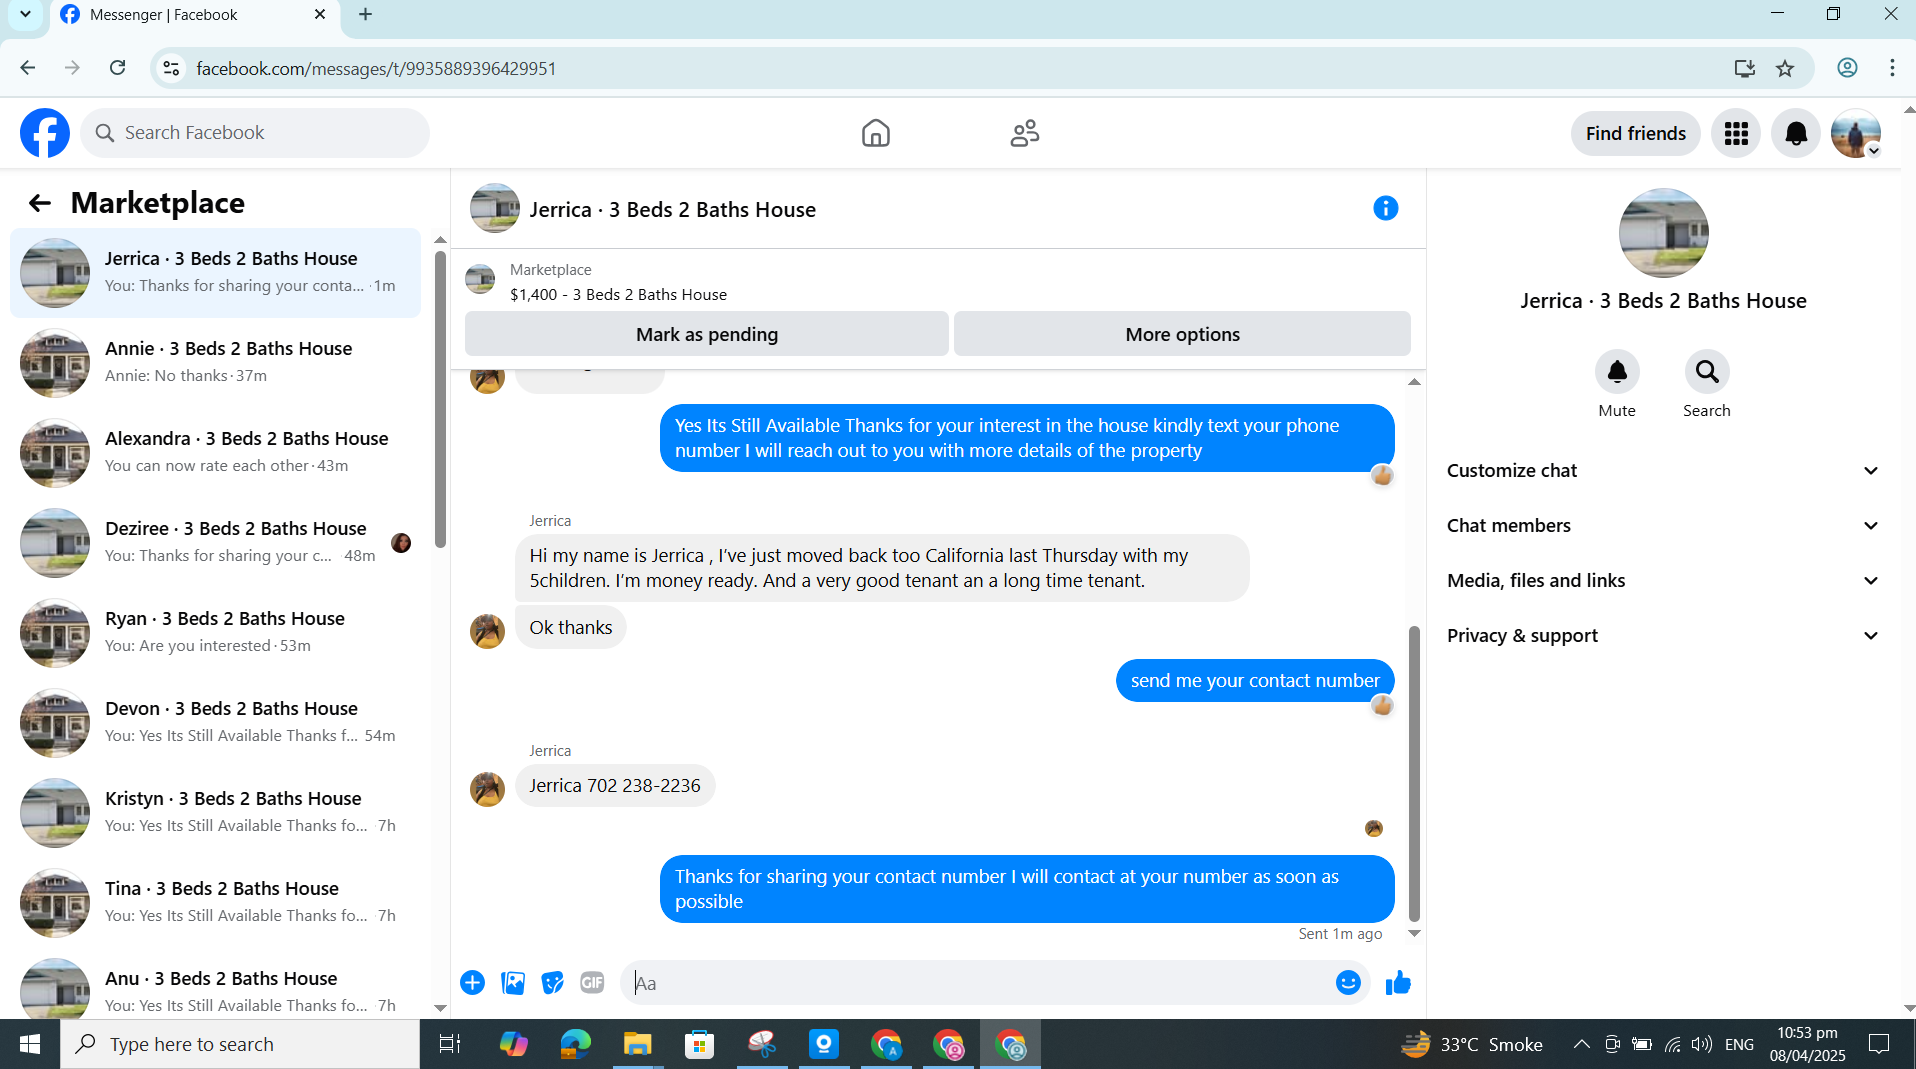
Task: Open Devon conversation in the list
Action: (215, 723)
